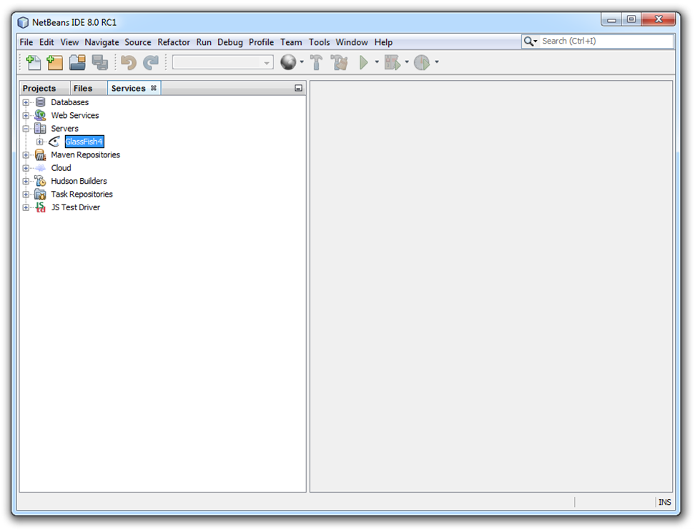Click the Profile Project toolbar icon

click(421, 62)
